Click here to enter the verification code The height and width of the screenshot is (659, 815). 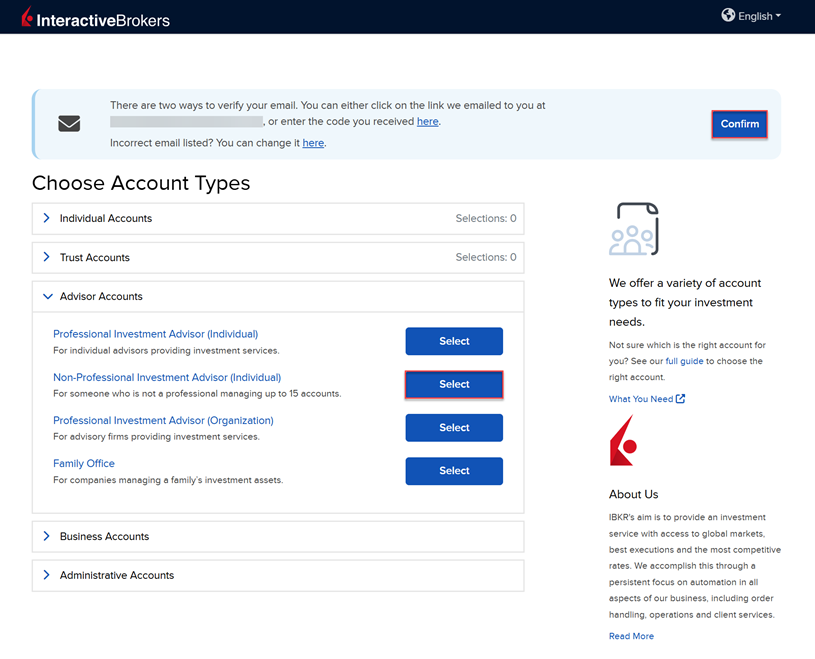[x=428, y=121]
